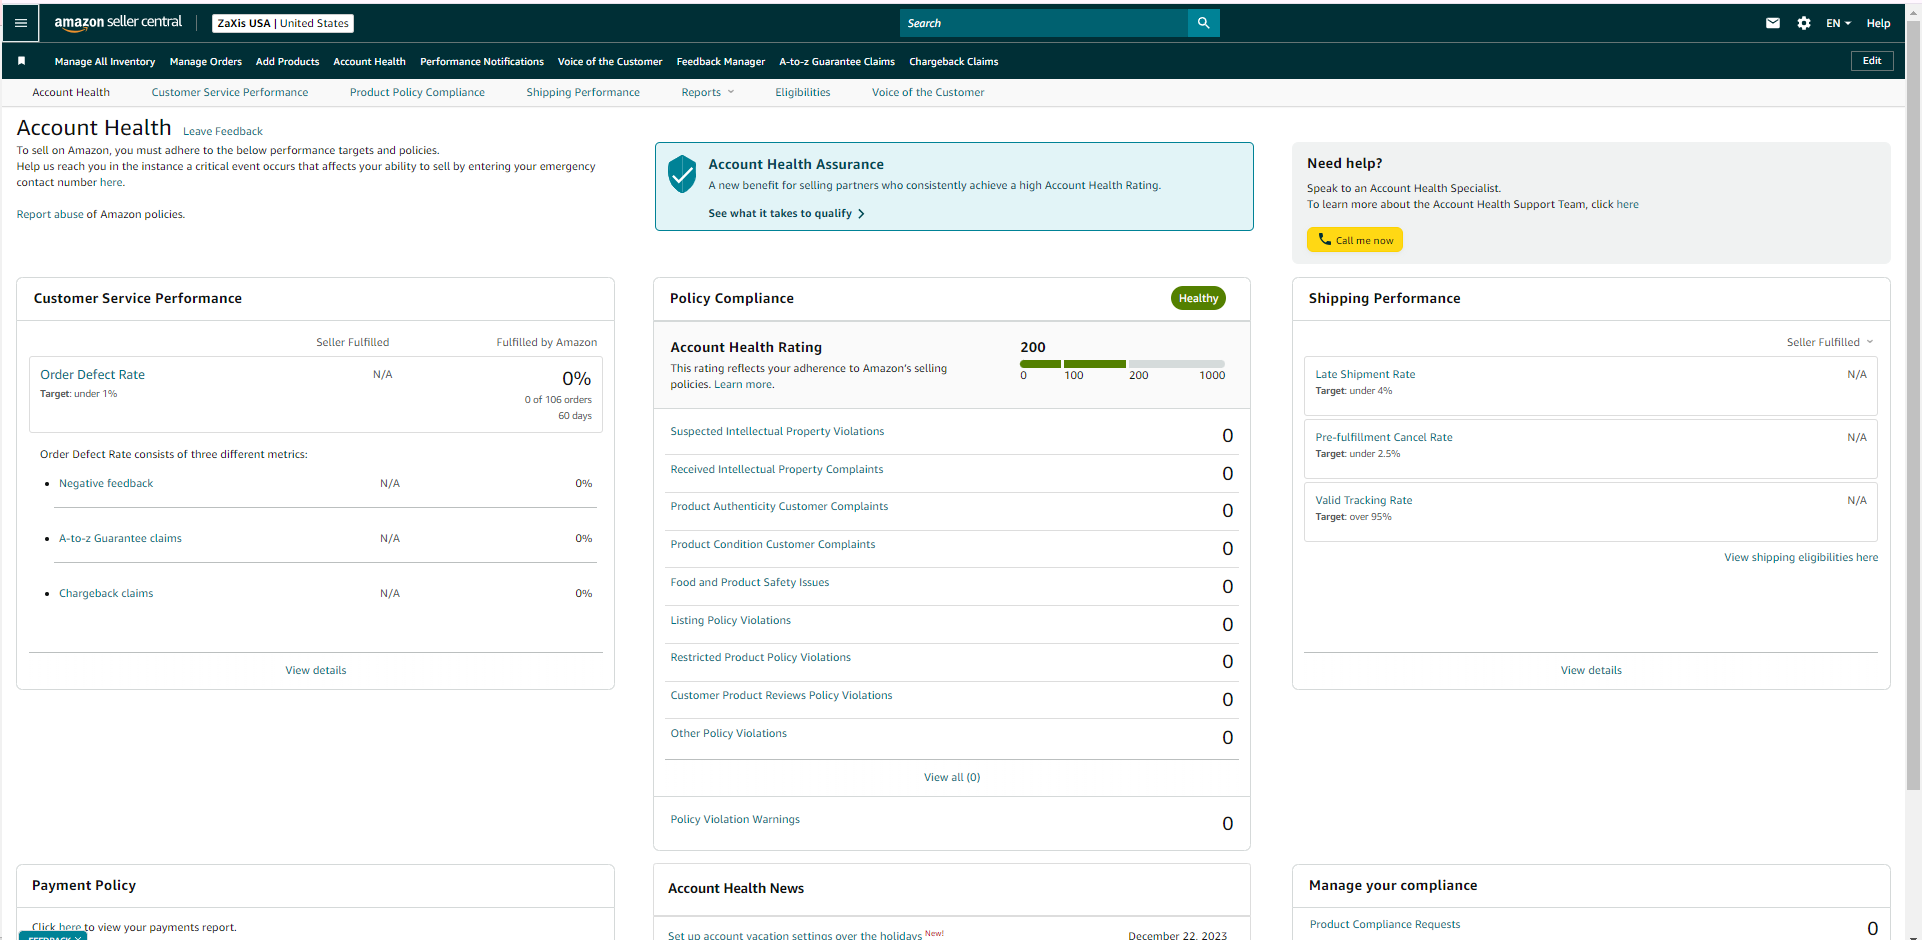The width and height of the screenshot is (1922, 940).
Task: Click View shipping eligibilities here
Action: click(x=1801, y=557)
